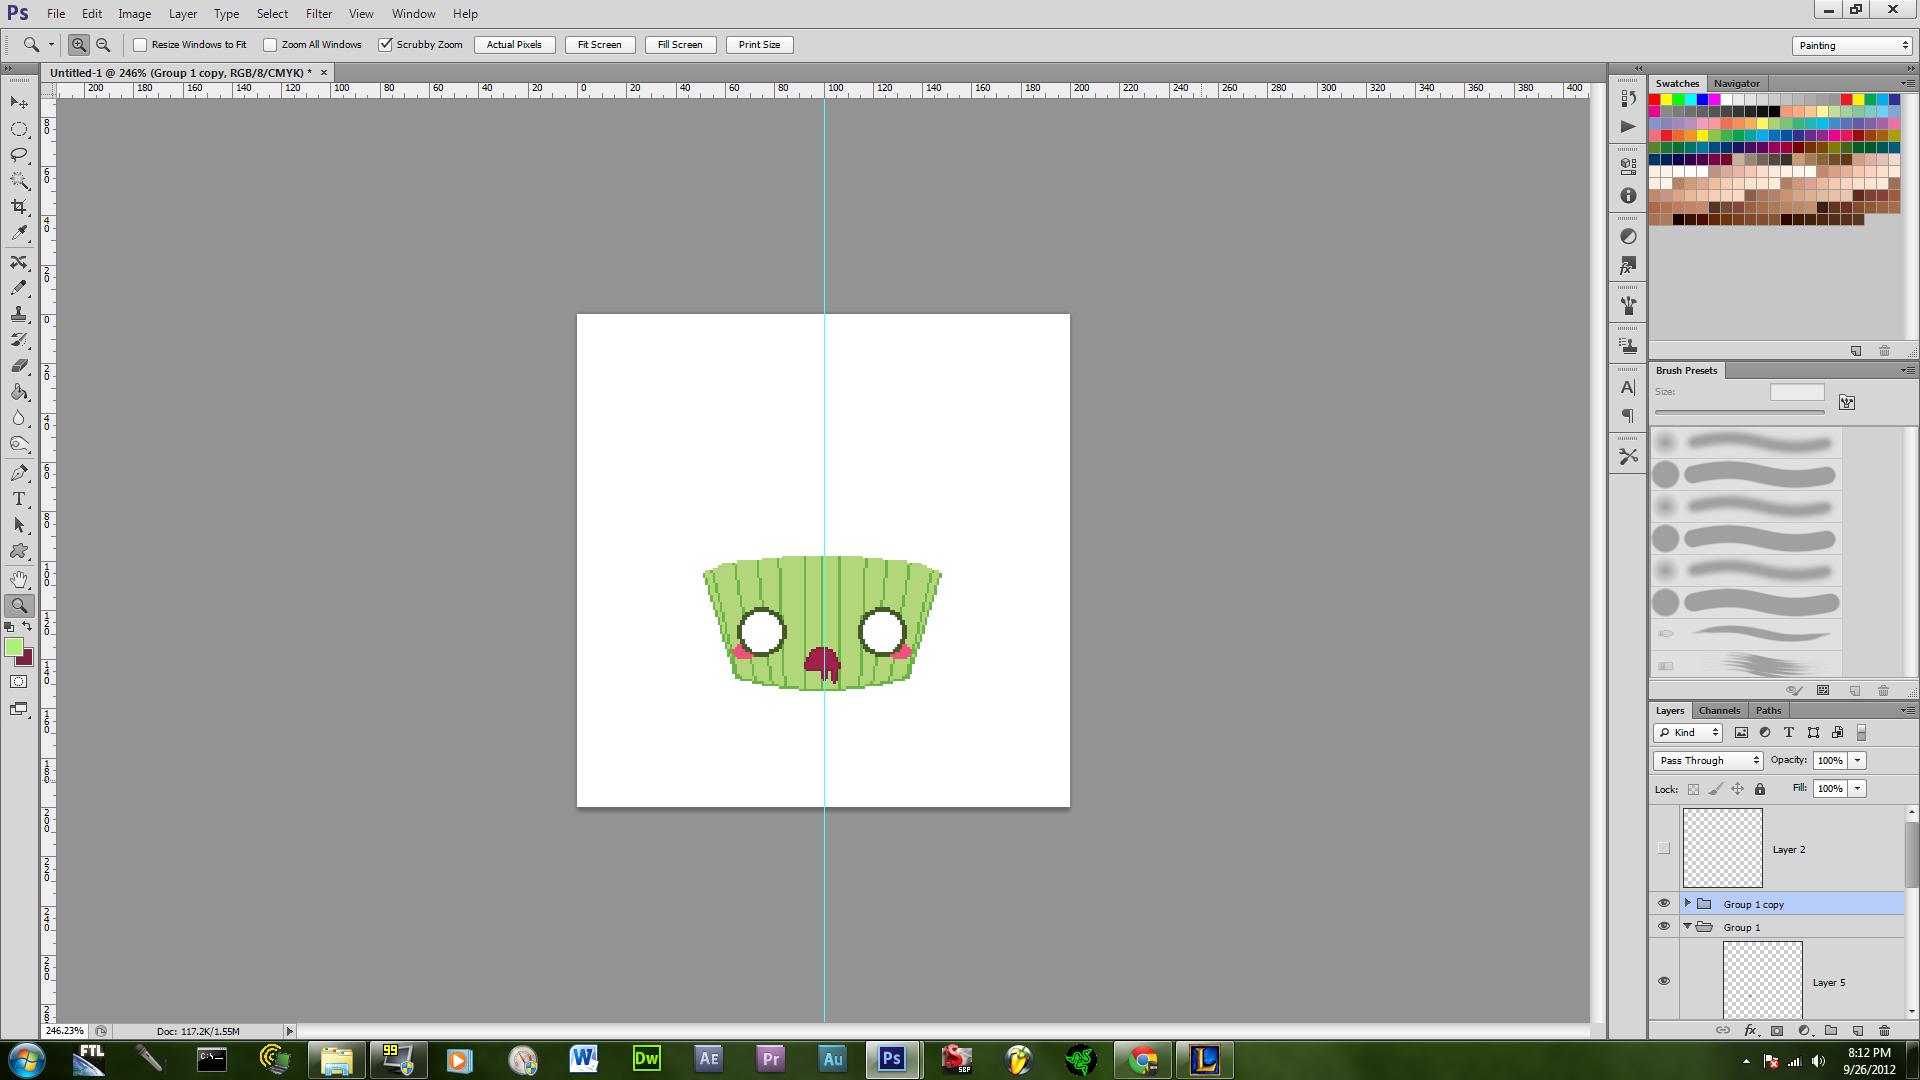Select the Hand tool
The image size is (1920, 1080).
click(19, 580)
